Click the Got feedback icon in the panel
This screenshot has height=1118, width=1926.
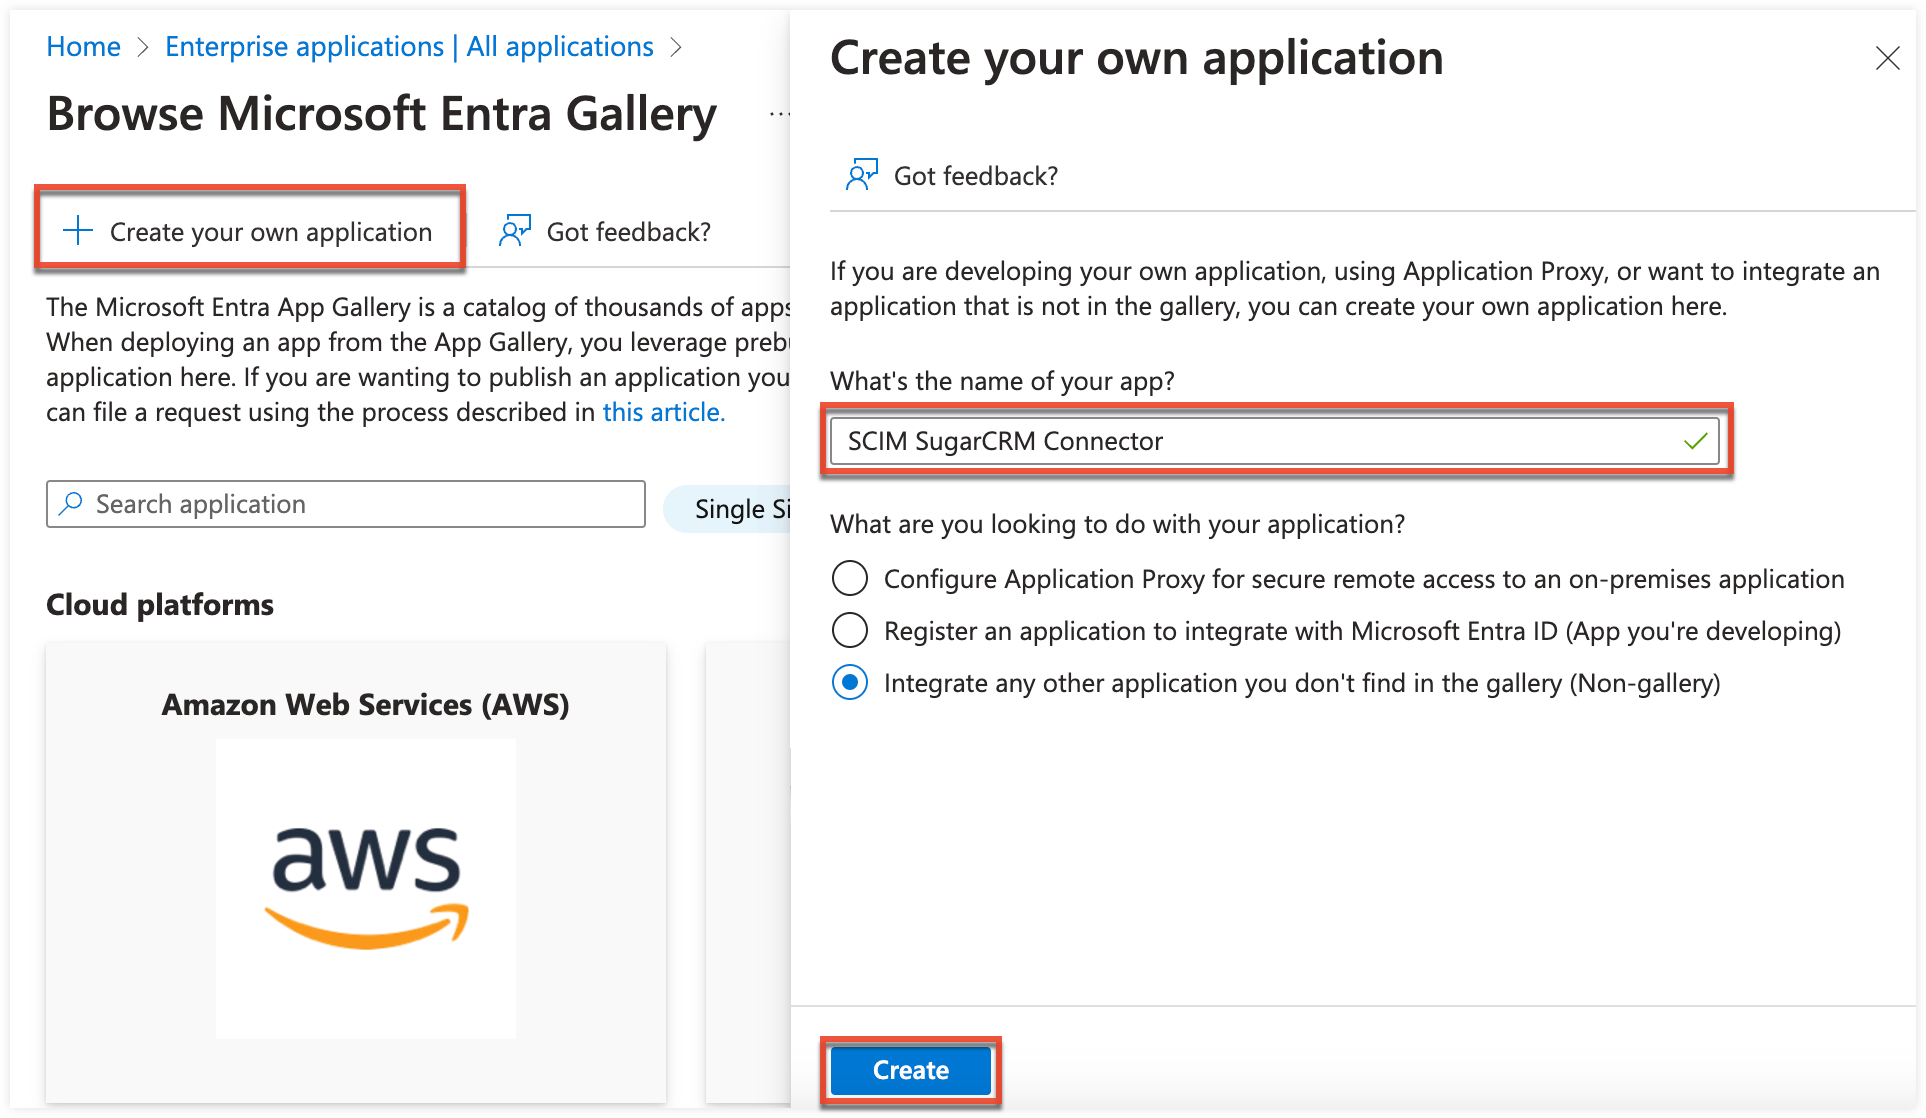860,174
